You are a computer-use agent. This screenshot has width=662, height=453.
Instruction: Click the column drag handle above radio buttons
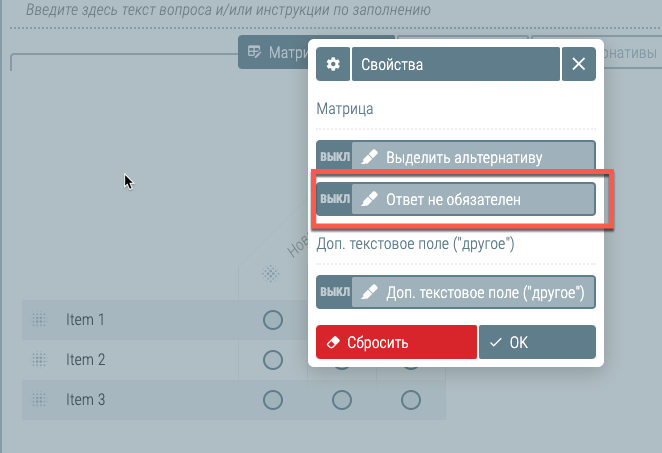click(x=271, y=274)
